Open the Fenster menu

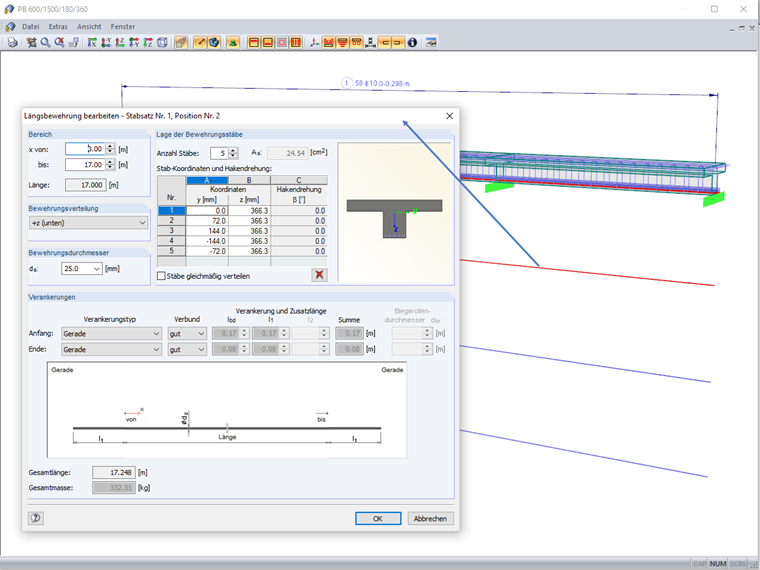click(123, 27)
